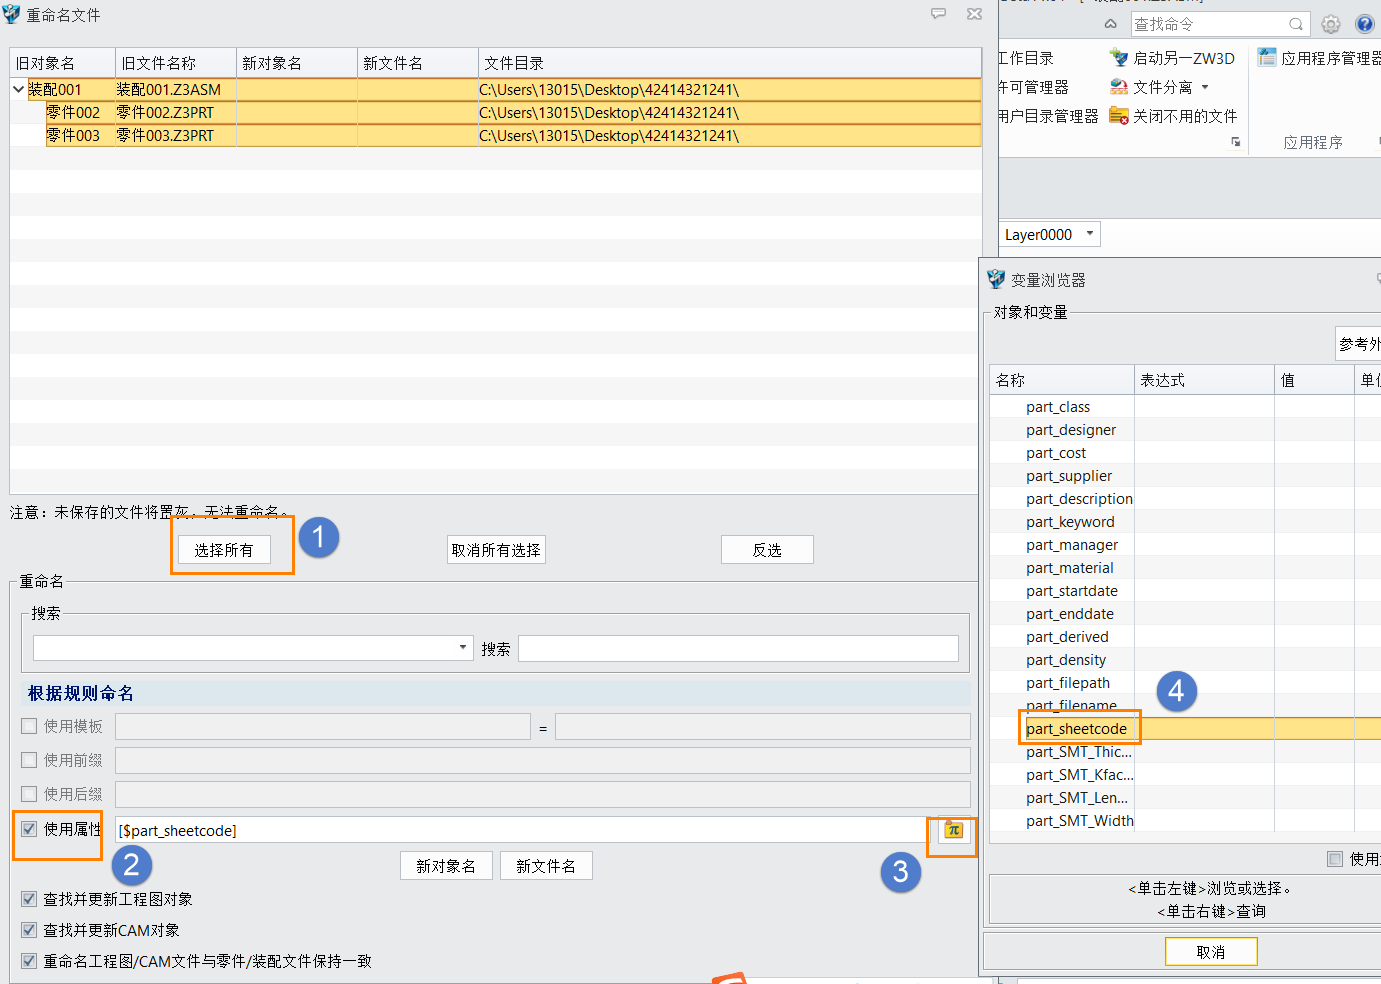The height and width of the screenshot is (984, 1381).
Task: Click the 新对象名 button
Action: 446,866
